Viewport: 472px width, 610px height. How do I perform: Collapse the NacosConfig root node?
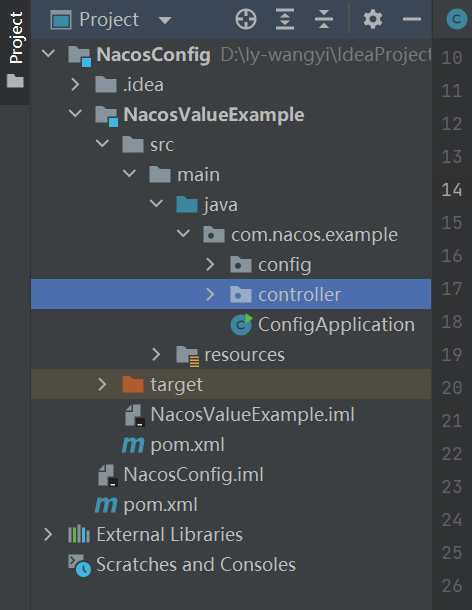(48, 53)
